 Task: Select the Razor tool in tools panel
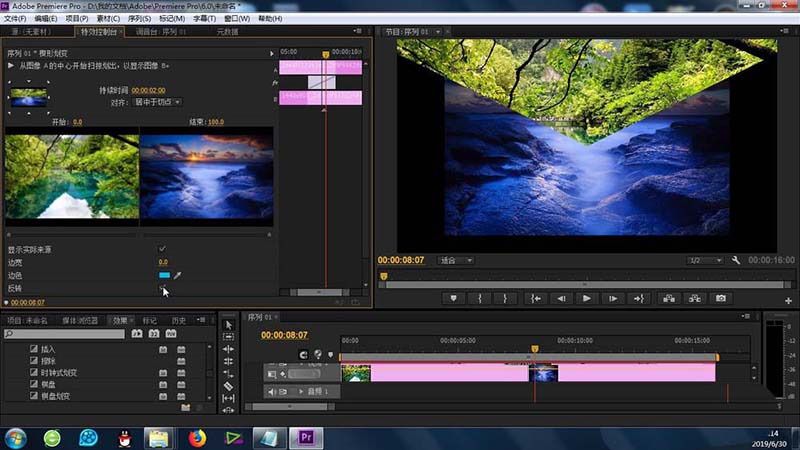[228, 385]
